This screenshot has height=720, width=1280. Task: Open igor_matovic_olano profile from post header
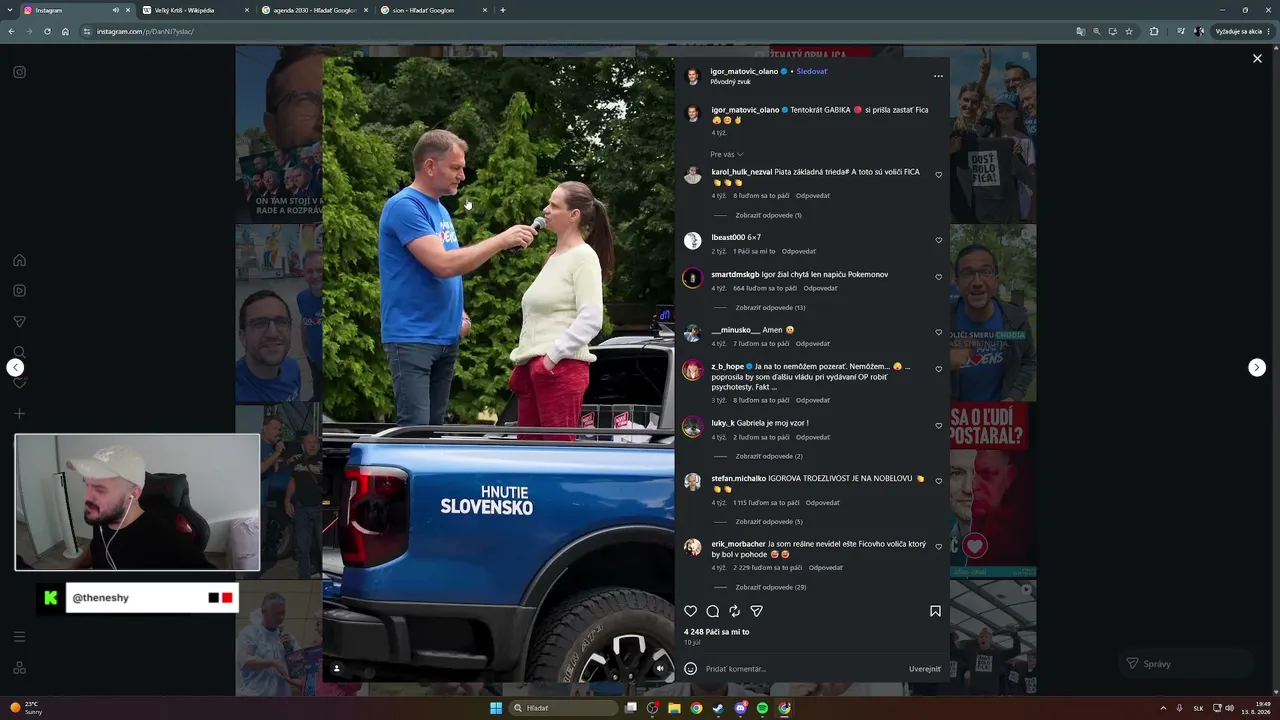[x=744, y=72]
